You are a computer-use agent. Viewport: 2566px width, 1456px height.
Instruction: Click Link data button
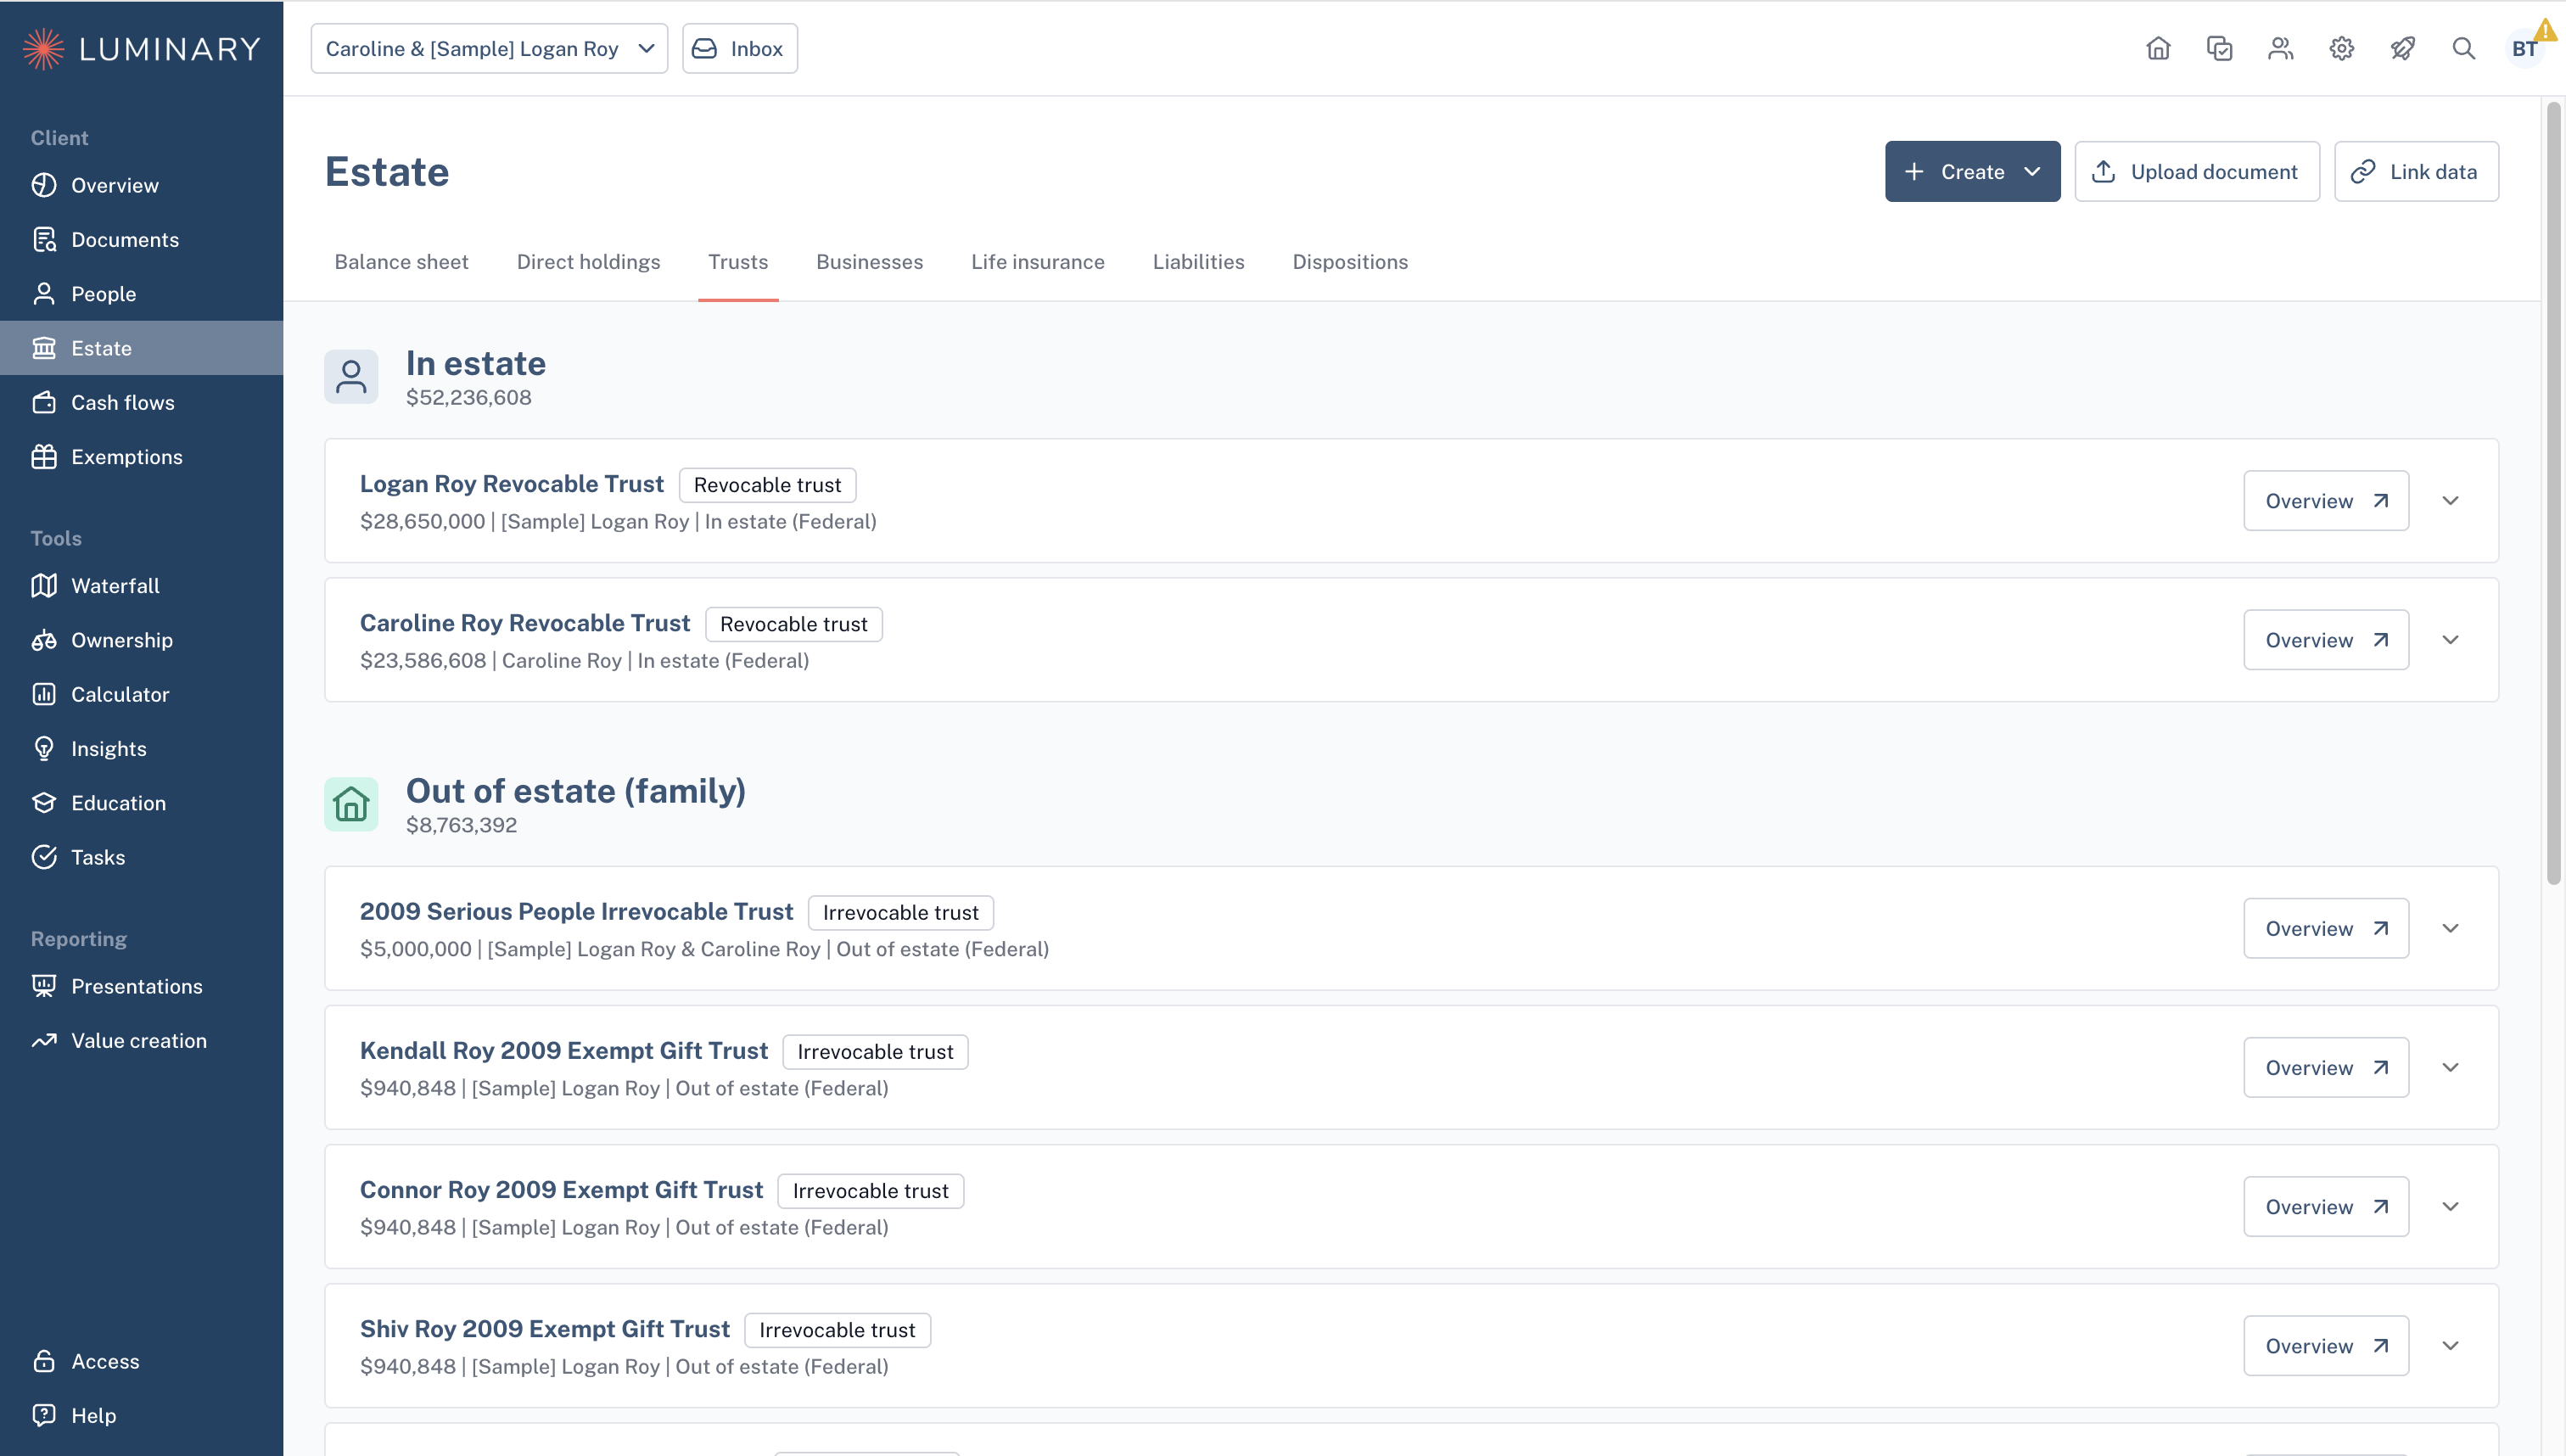2416,171
